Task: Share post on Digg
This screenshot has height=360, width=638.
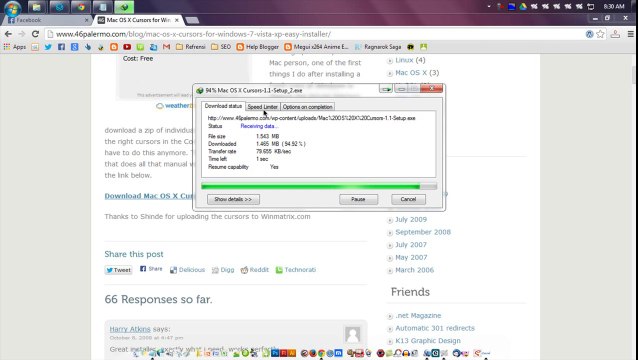Action: click(x=223, y=270)
